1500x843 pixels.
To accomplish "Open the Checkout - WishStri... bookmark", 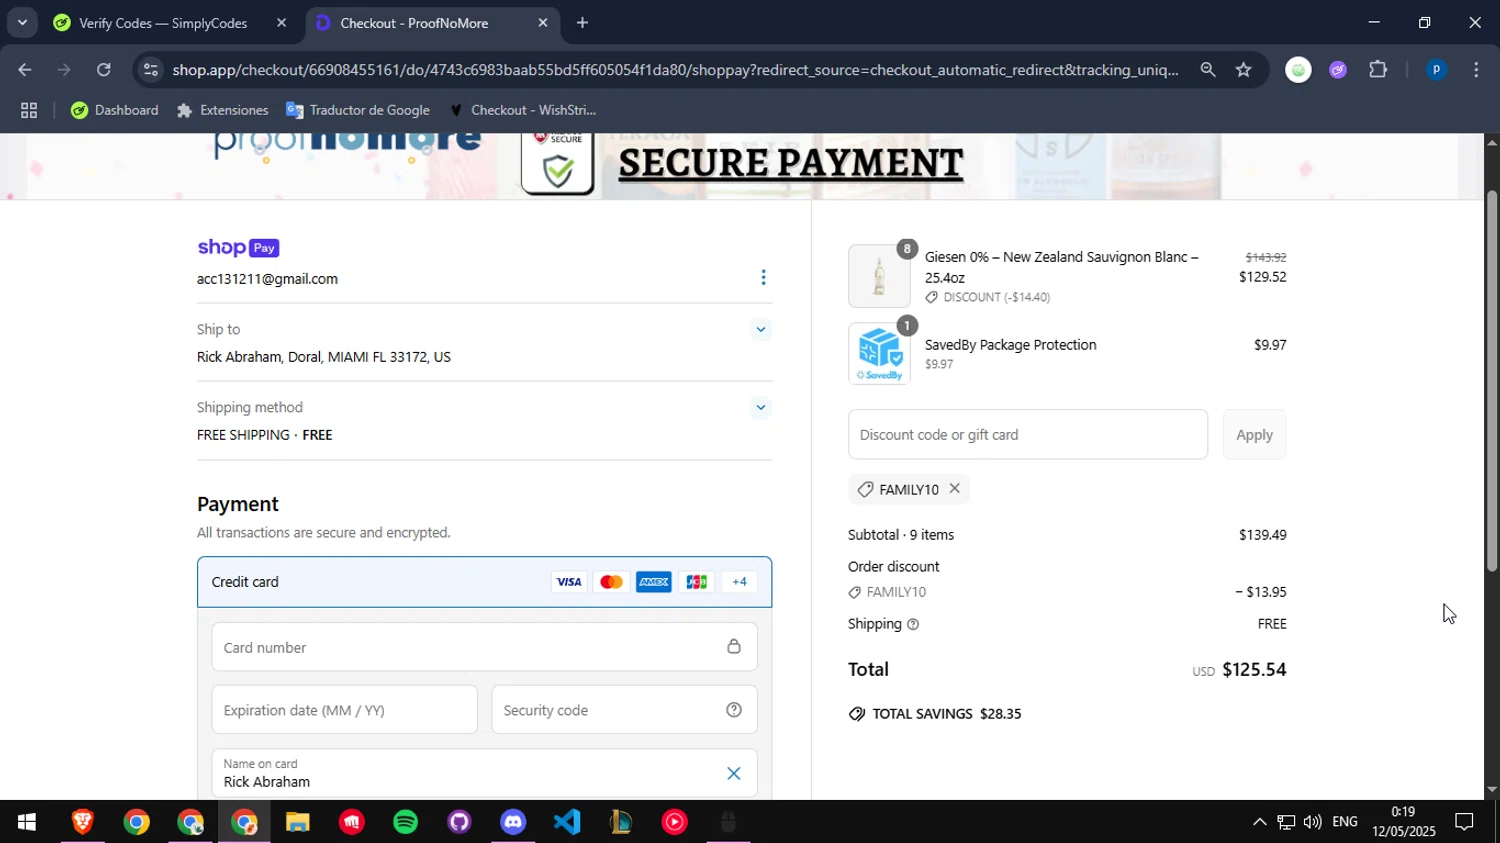I will click(x=522, y=110).
